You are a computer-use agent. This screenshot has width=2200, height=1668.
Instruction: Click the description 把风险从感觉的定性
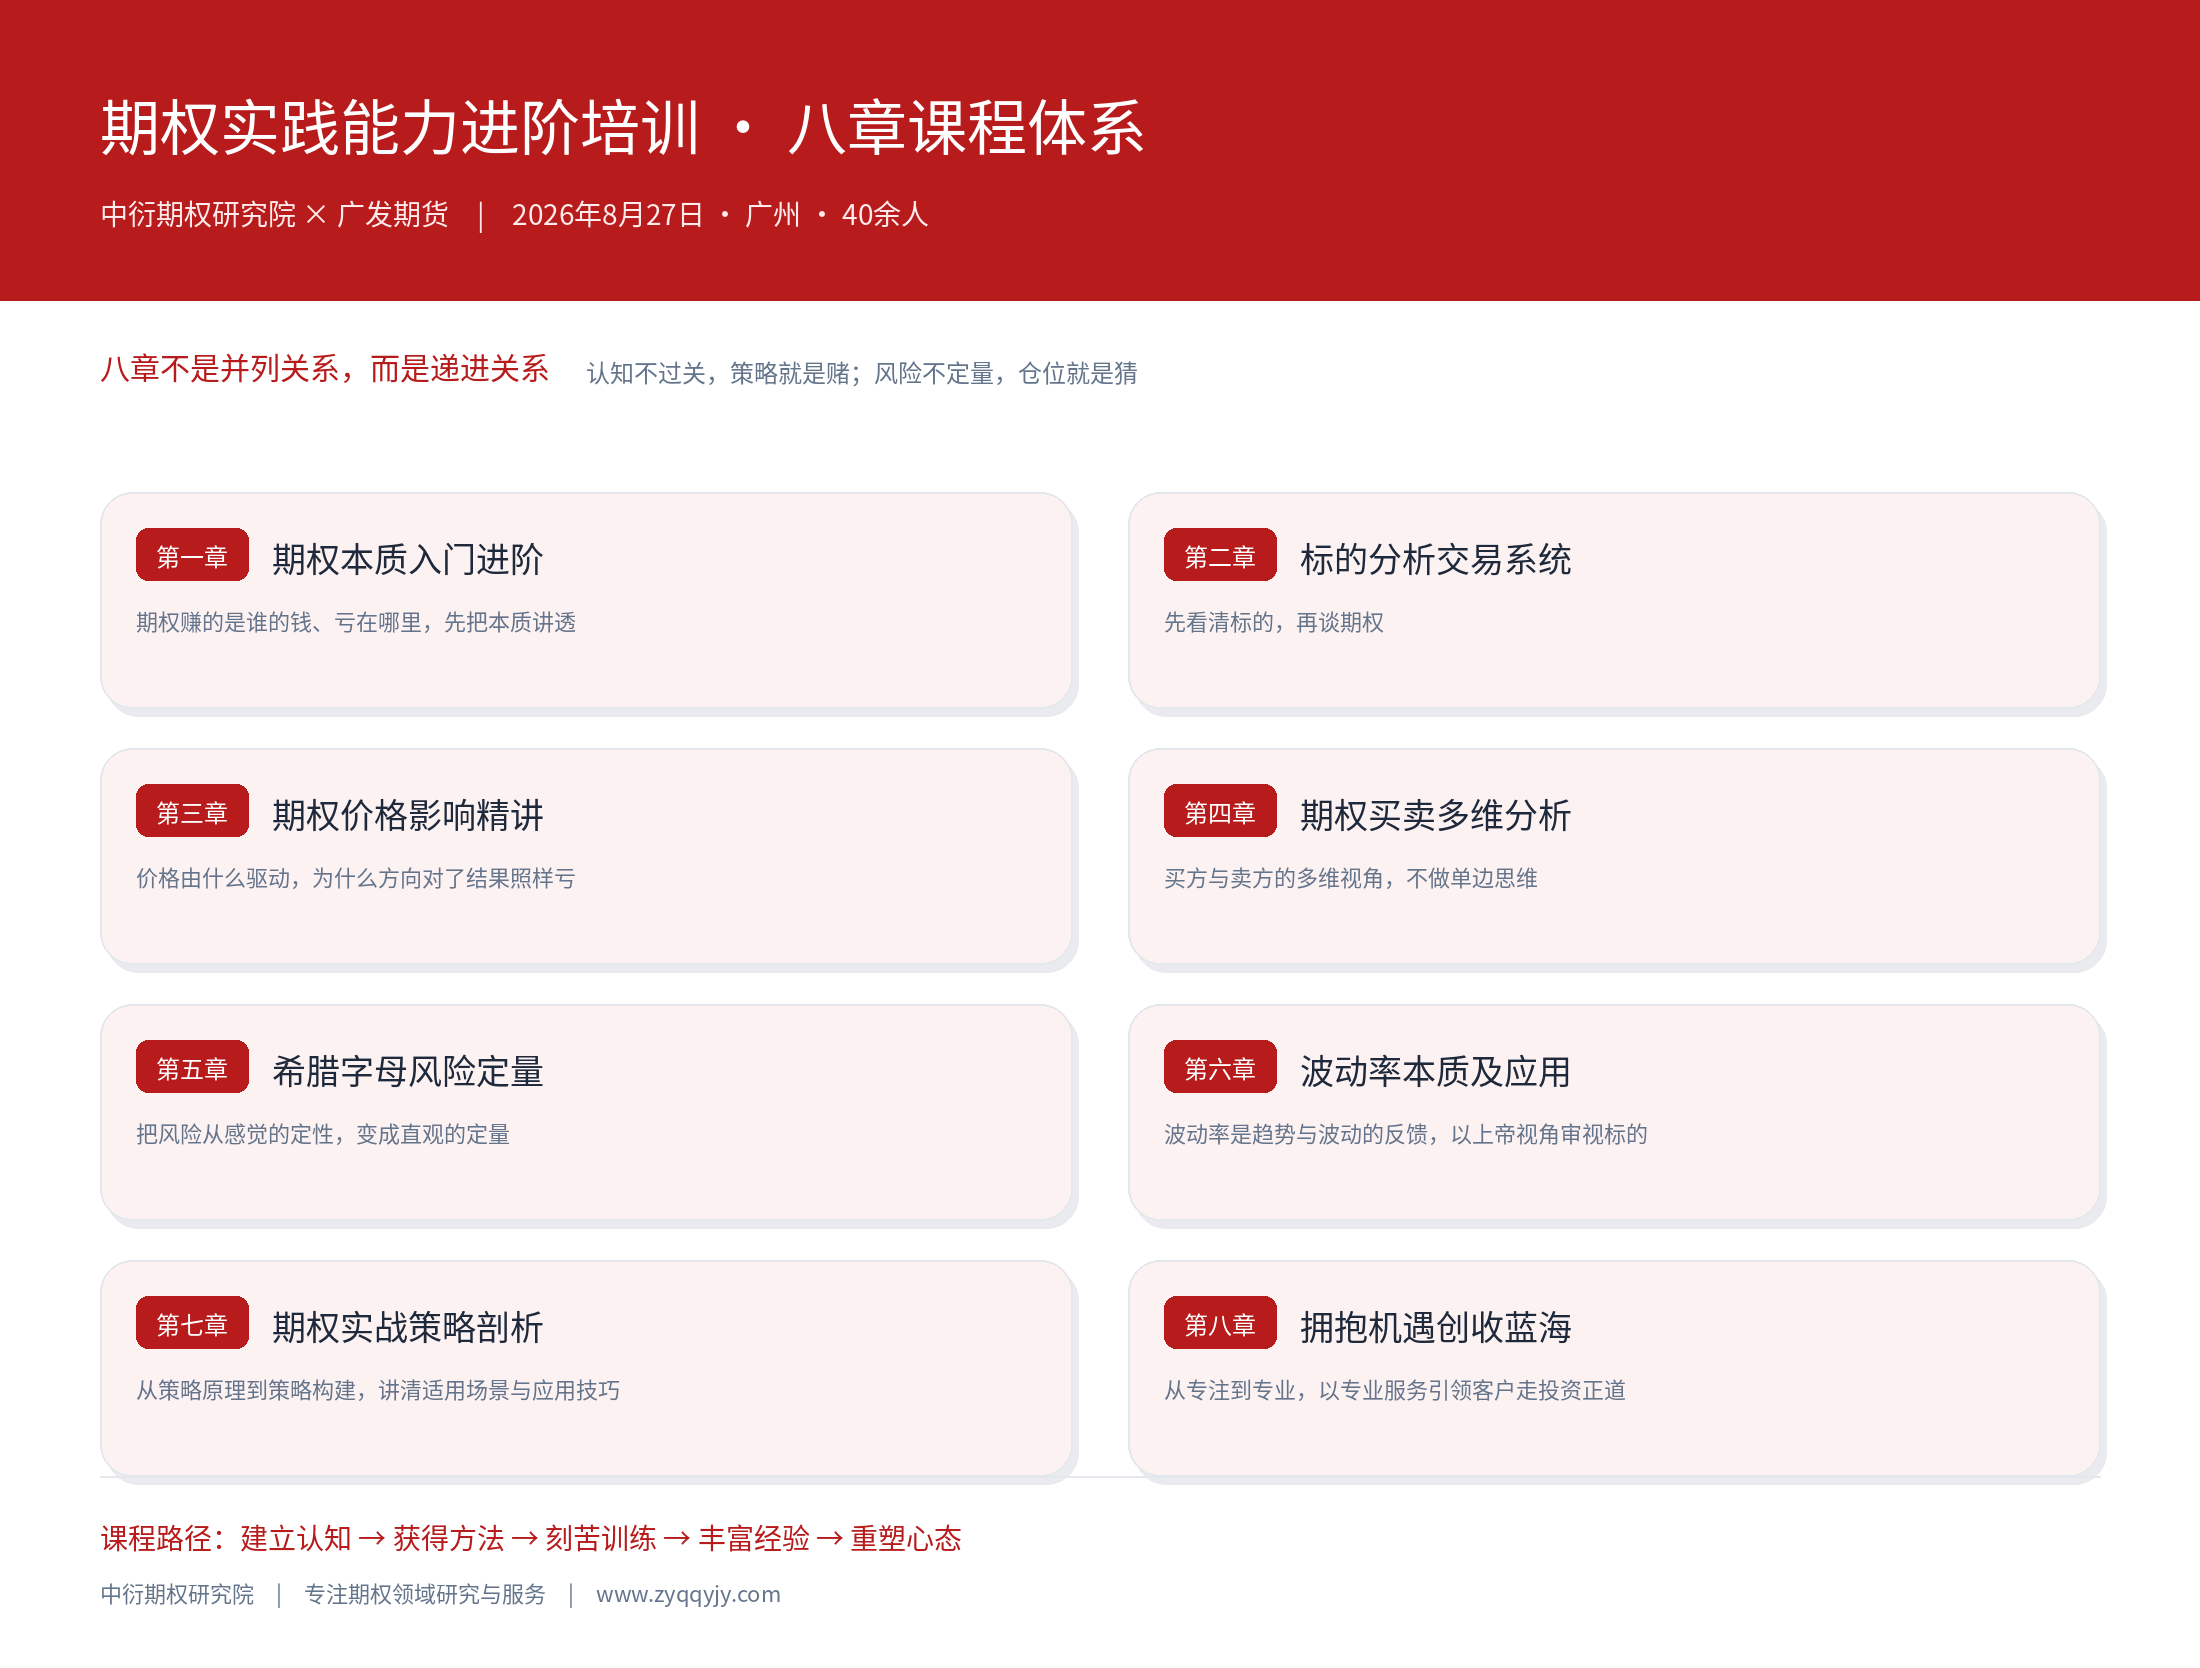pos(235,1134)
